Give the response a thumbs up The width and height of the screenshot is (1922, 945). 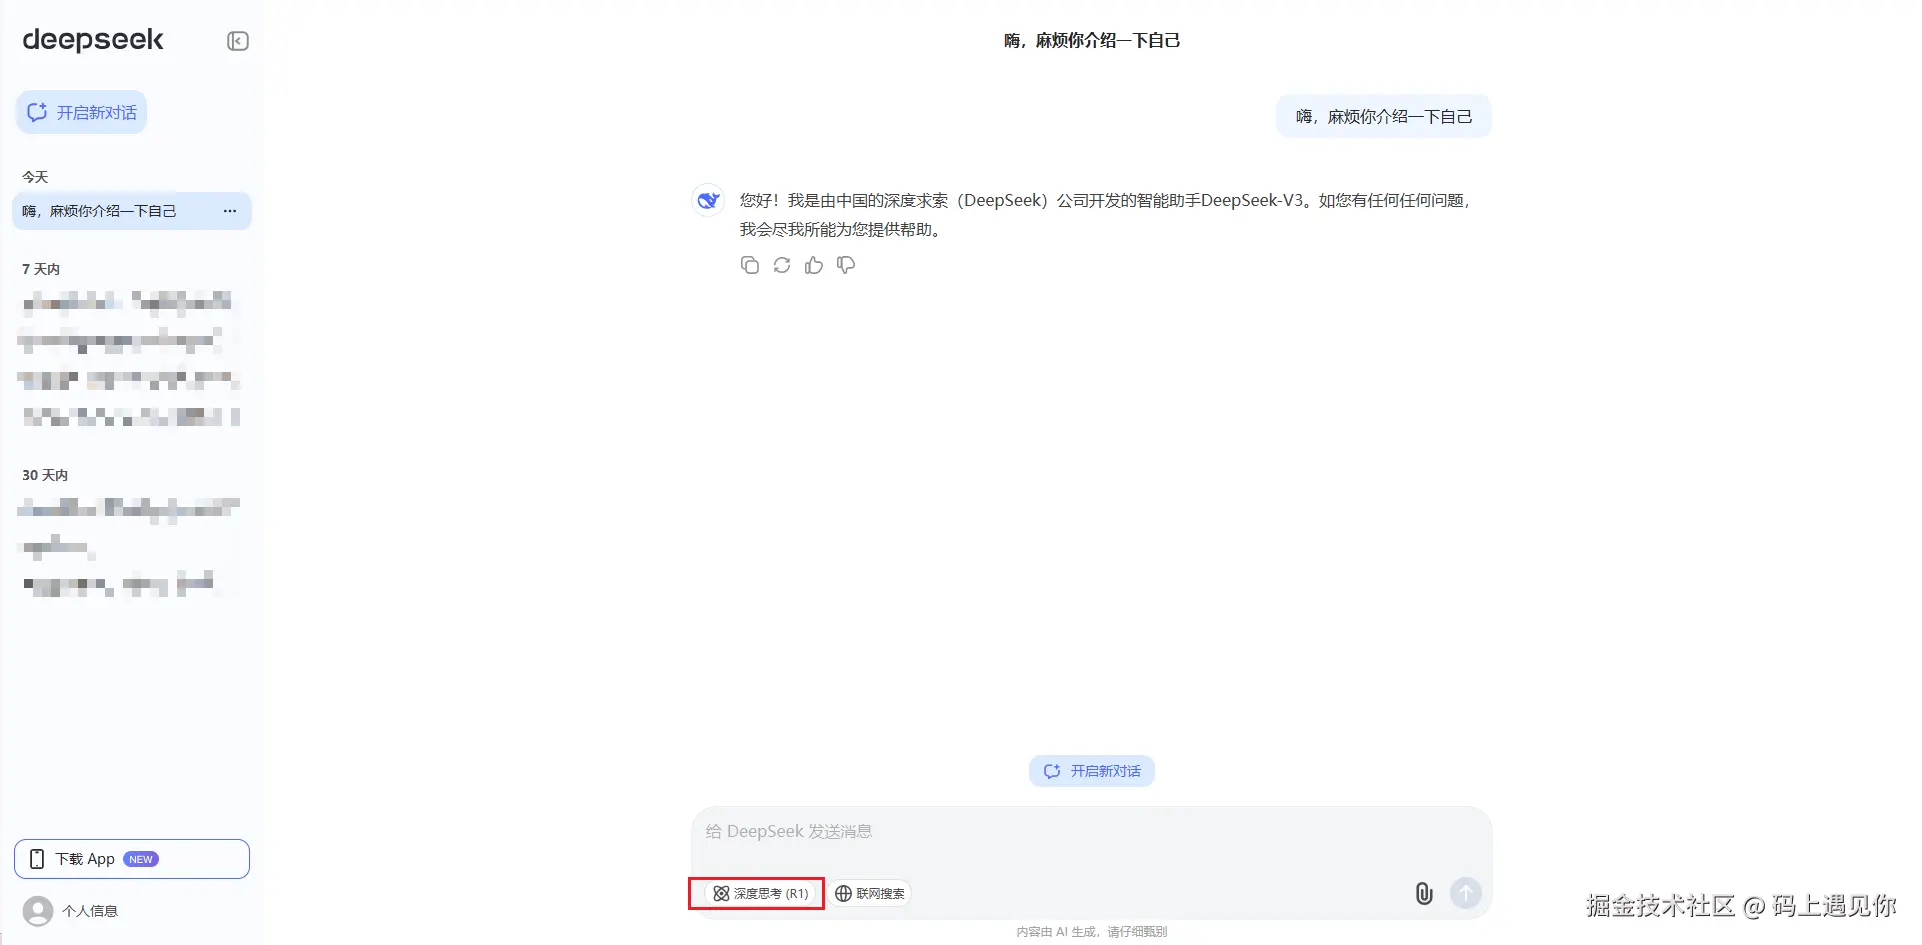click(814, 265)
